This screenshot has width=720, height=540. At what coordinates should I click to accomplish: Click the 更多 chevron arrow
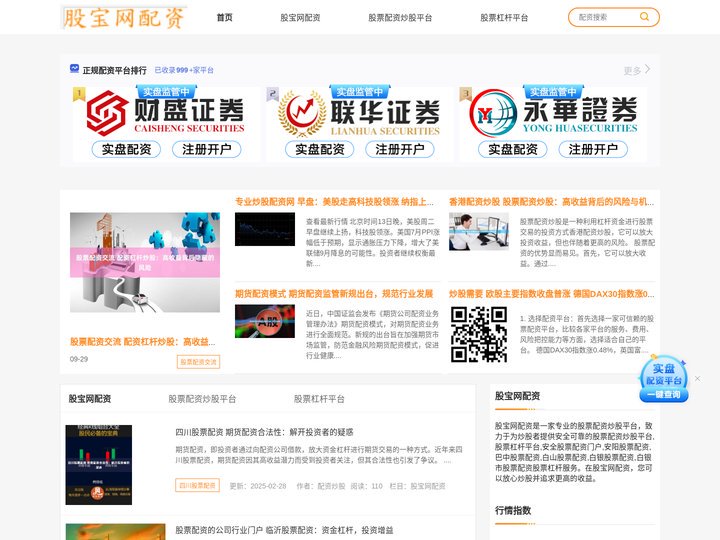[647, 69]
